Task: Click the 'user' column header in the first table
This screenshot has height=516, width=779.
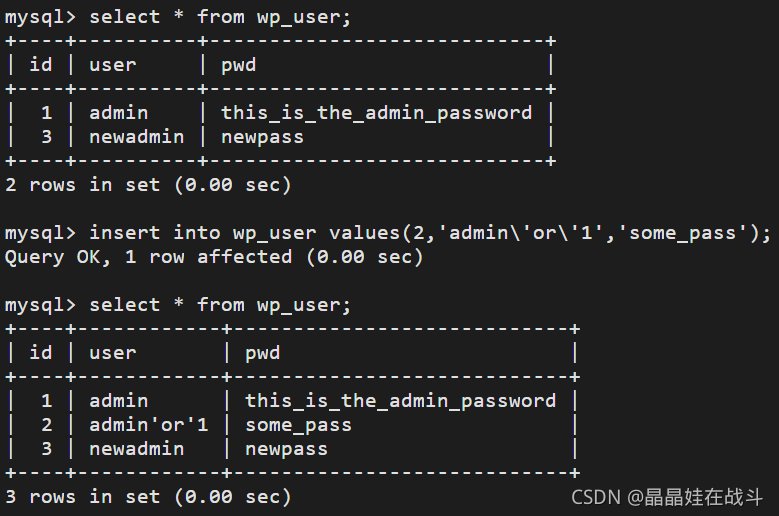Action: [x=113, y=66]
